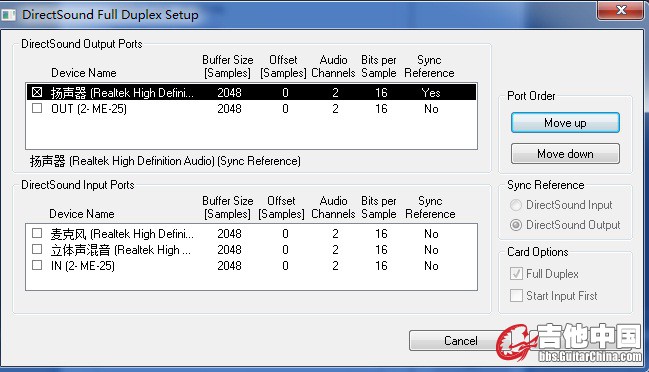Click the 2048 buffer size of 扬声器 output

tap(229, 93)
